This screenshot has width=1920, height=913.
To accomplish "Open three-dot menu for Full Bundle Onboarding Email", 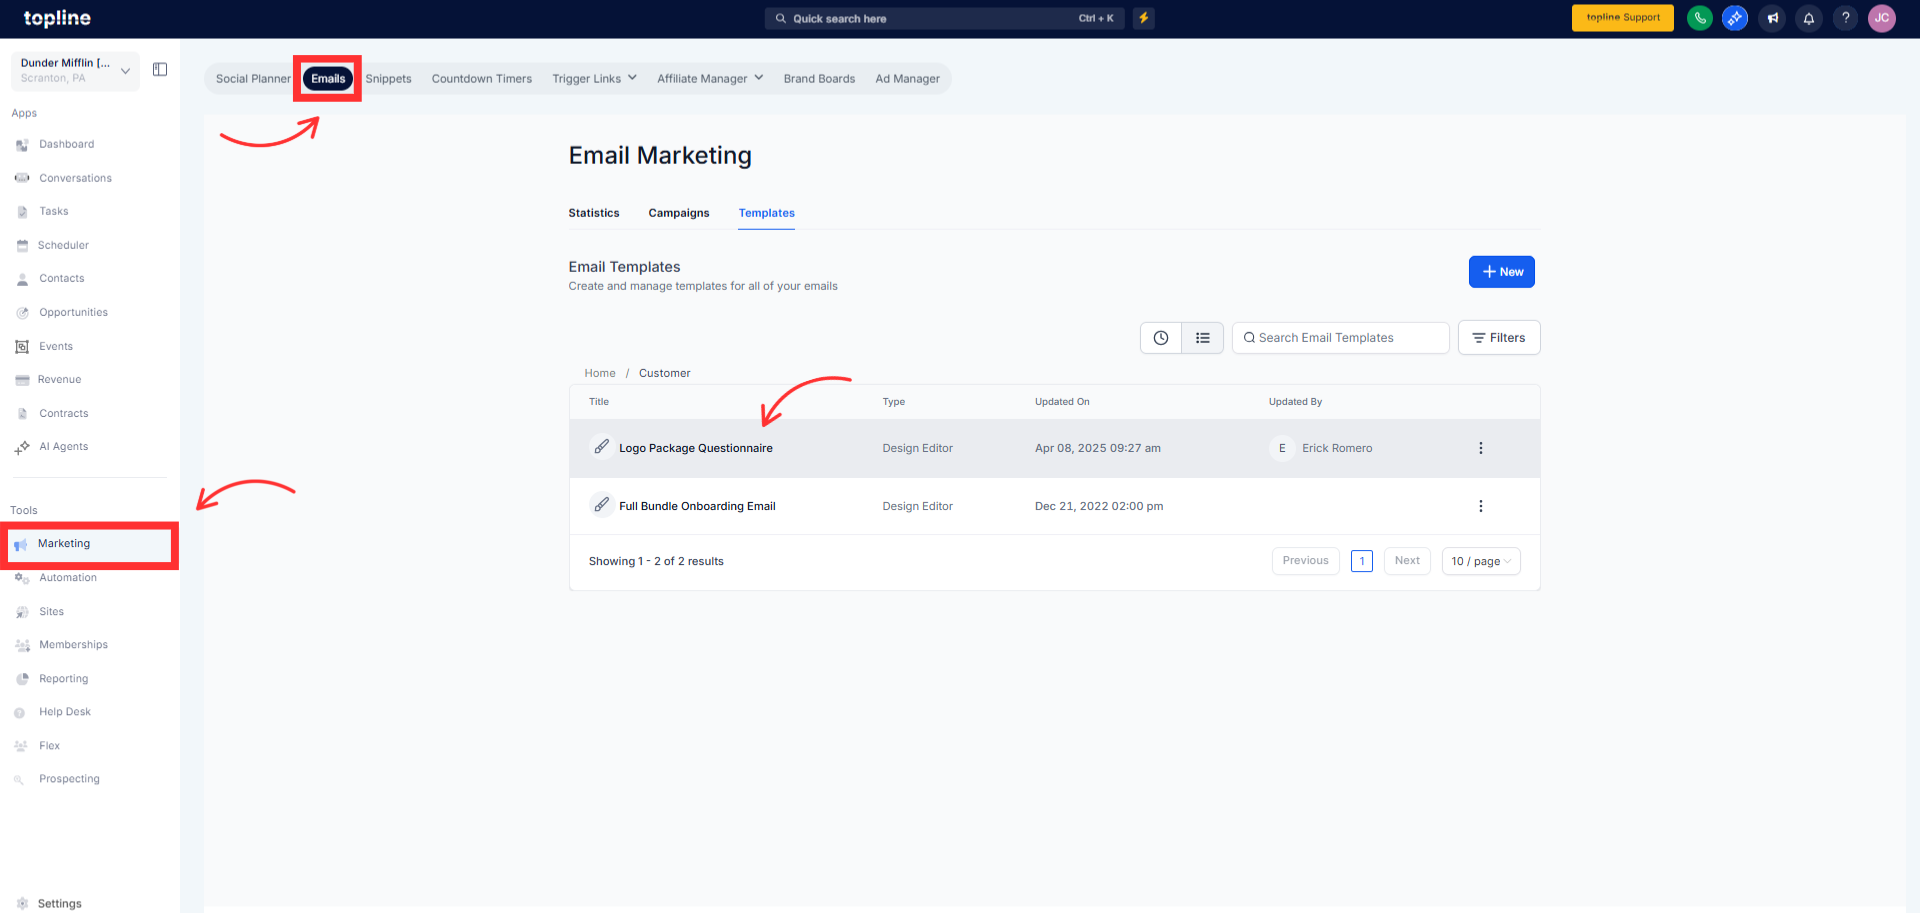I will point(1480,506).
